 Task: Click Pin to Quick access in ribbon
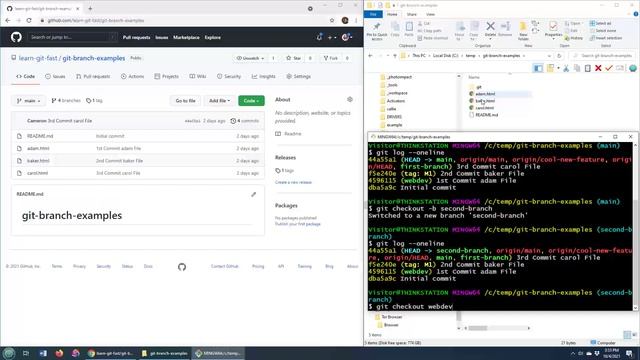pyautogui.click(x=376, y=31)
